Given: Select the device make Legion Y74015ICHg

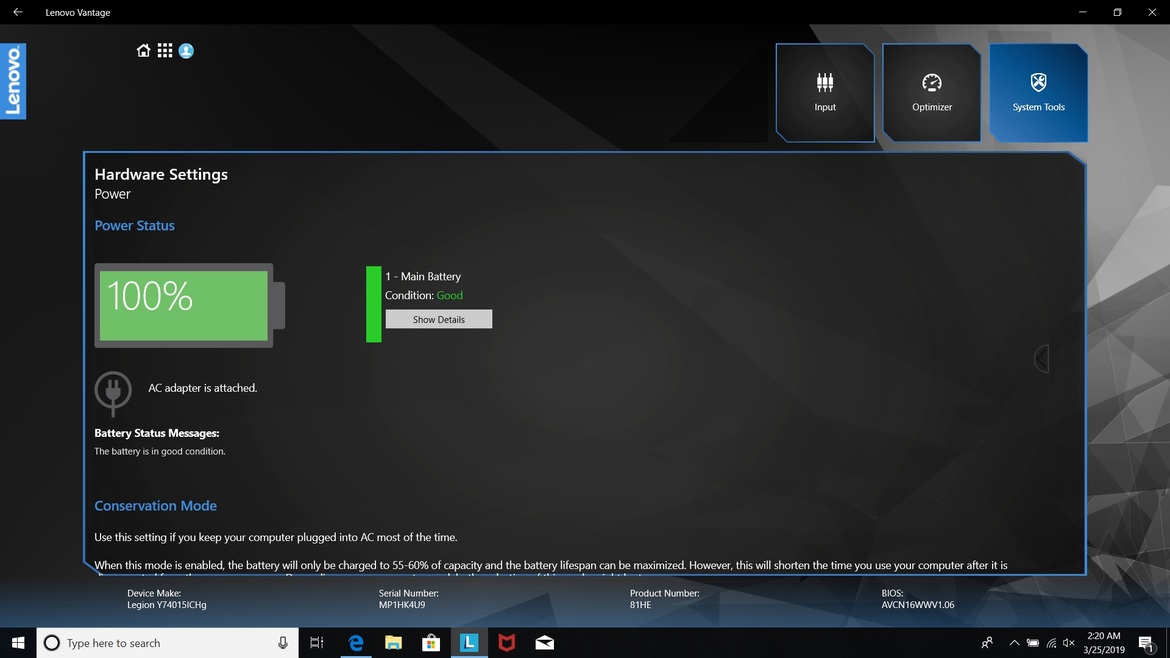Looking at the screenshot, I should click(166, 605).
